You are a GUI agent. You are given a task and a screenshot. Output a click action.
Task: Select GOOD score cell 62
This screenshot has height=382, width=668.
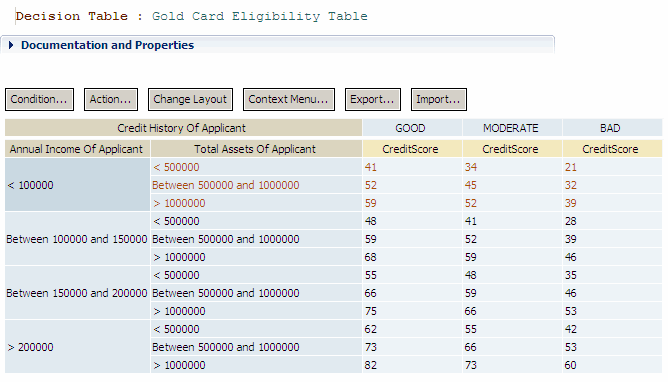coord(412,329)
